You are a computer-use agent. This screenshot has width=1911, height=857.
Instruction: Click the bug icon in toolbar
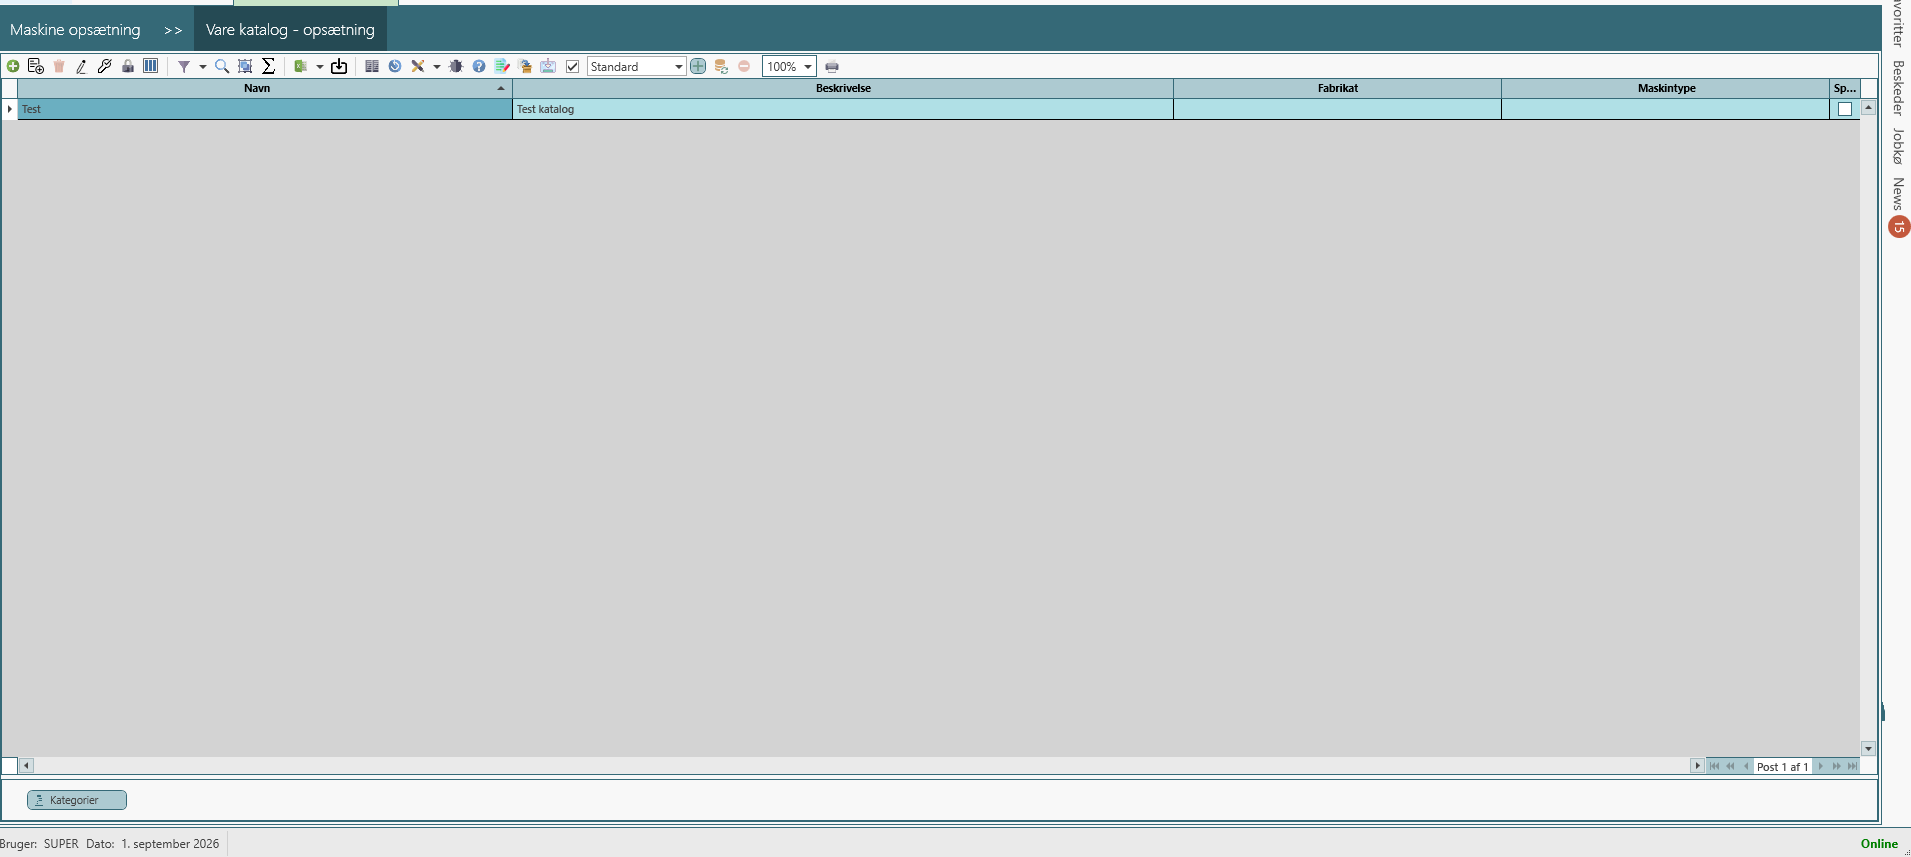[x=456, y=66]
